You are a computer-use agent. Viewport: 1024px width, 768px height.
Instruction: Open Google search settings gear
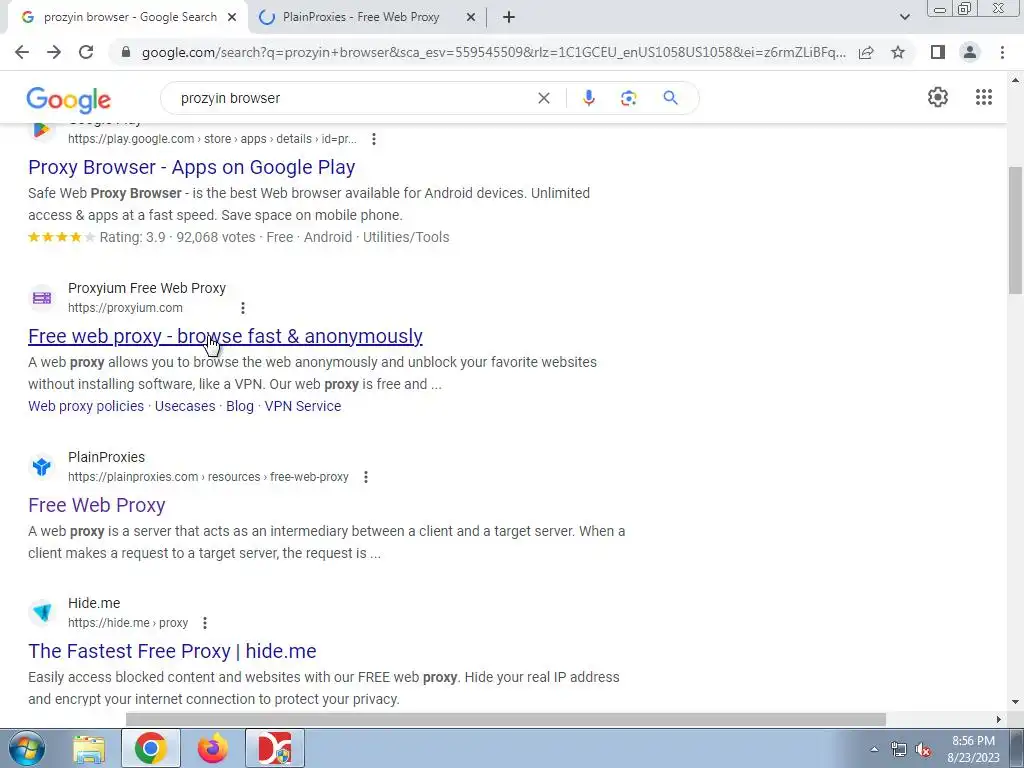tap(938, 97)
